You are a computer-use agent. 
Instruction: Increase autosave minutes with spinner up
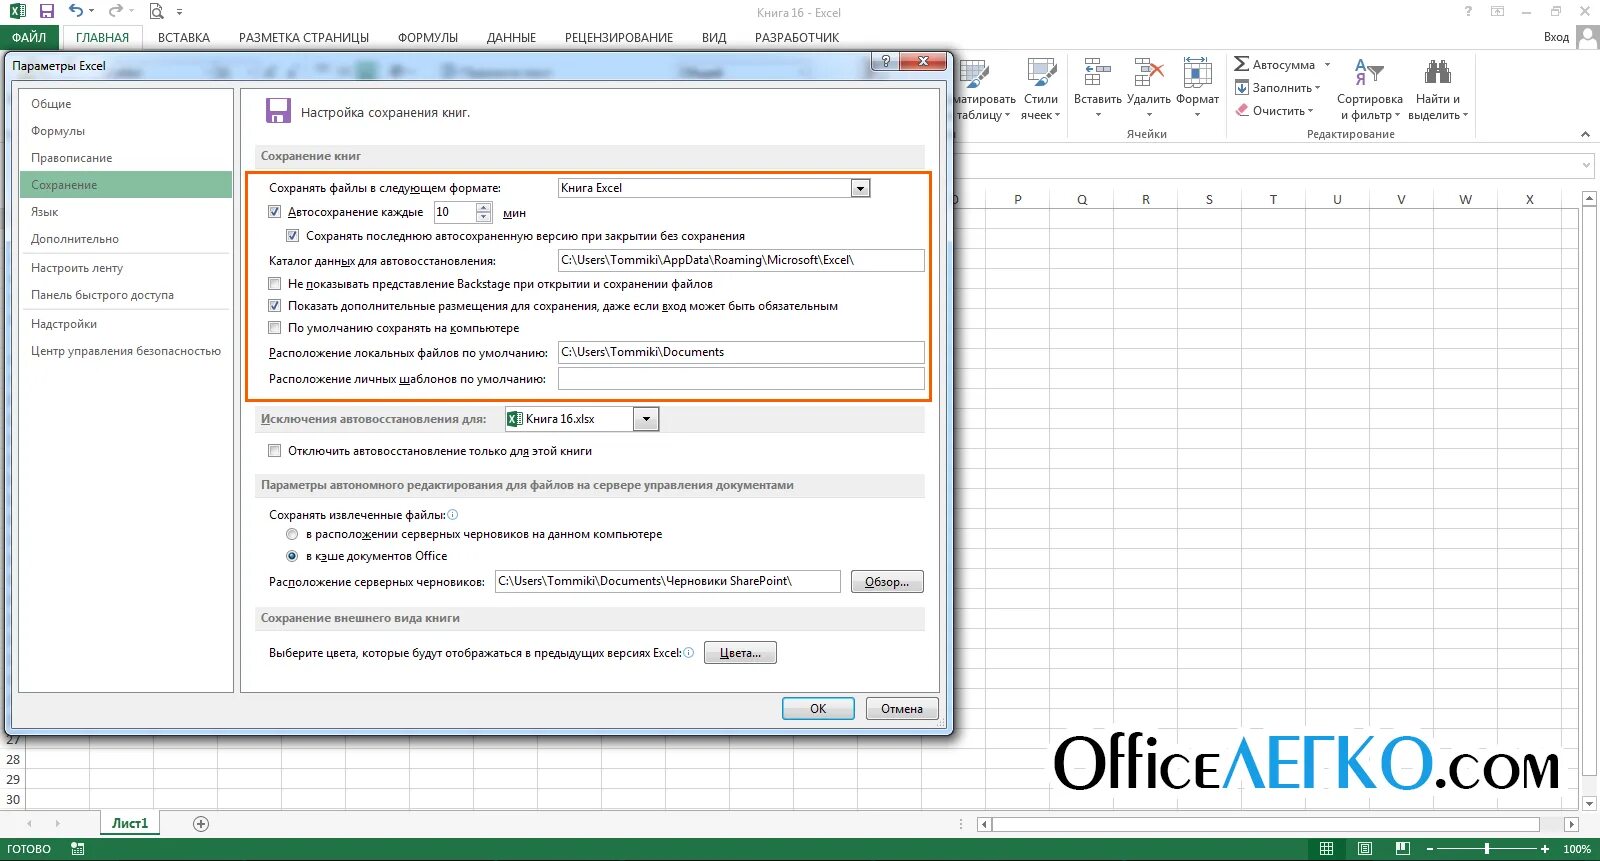[484, 207]
